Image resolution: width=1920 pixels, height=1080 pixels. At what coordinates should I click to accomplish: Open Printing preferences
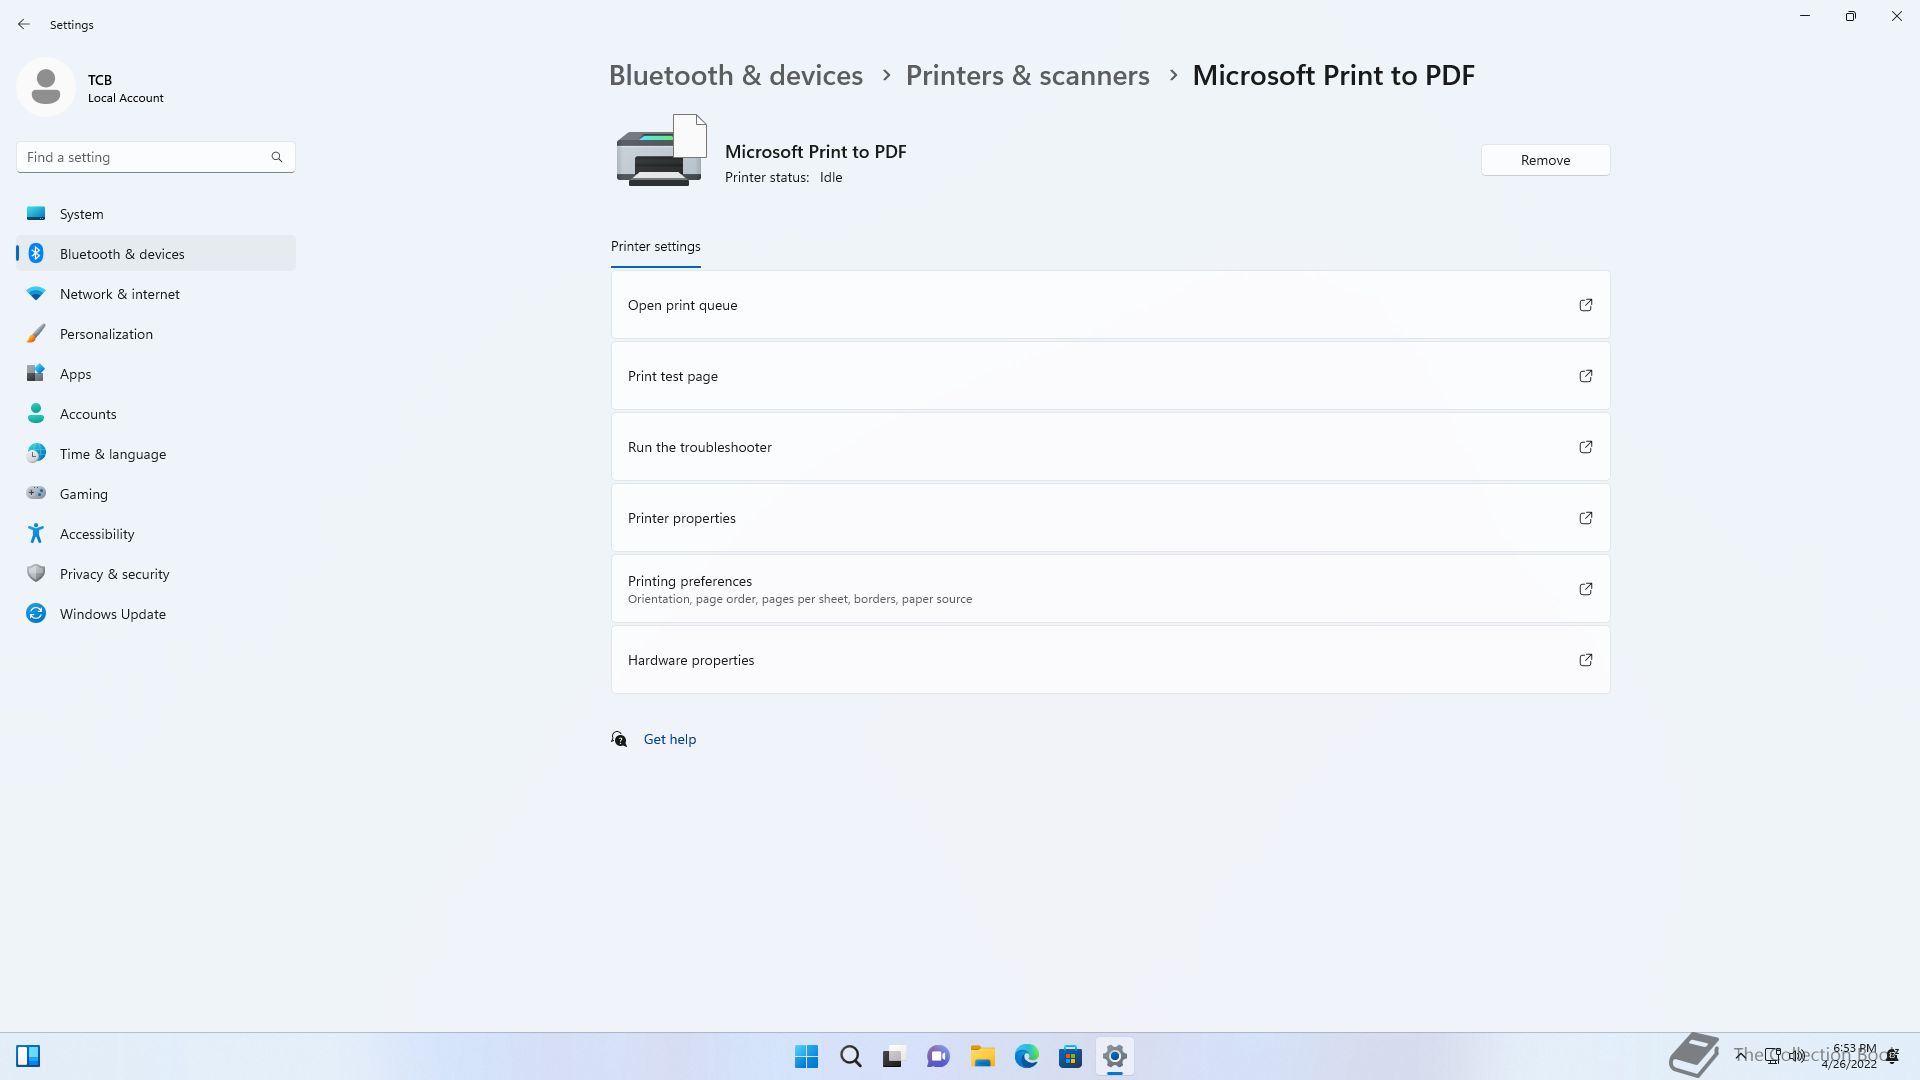1110,589
